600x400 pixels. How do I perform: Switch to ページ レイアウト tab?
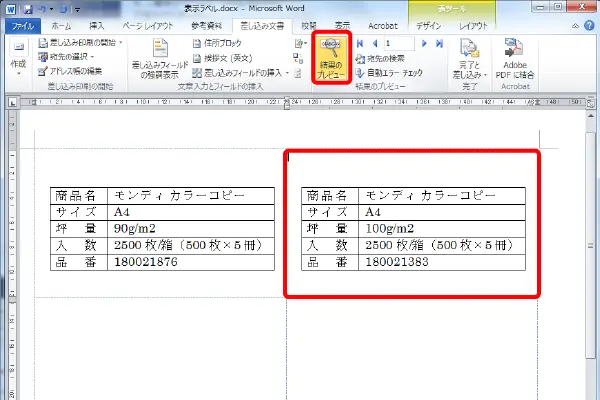(148, 26)
